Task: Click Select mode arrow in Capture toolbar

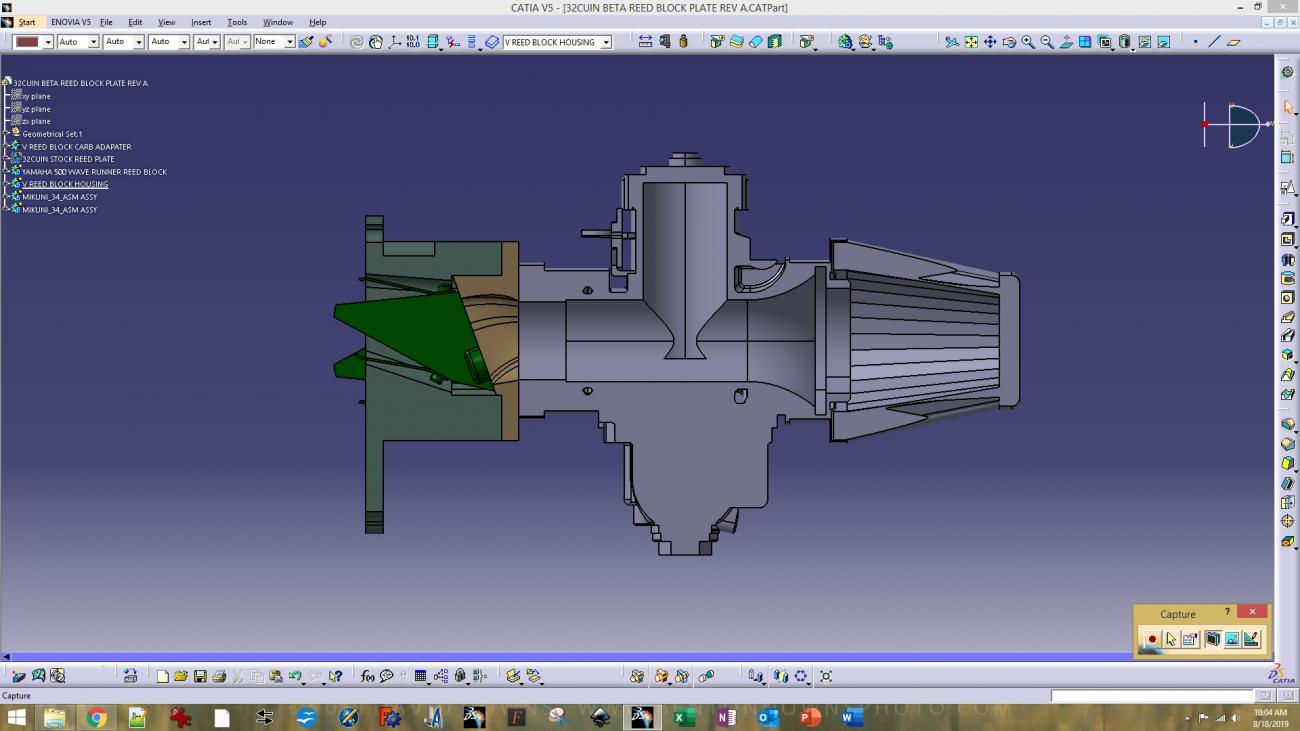Action: (1171, 639)
